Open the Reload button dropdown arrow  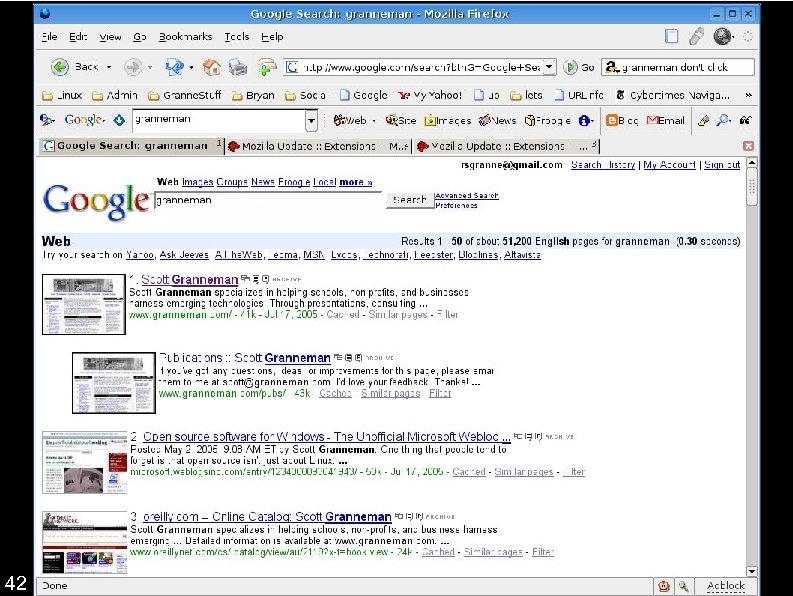[x=191, y=67]
